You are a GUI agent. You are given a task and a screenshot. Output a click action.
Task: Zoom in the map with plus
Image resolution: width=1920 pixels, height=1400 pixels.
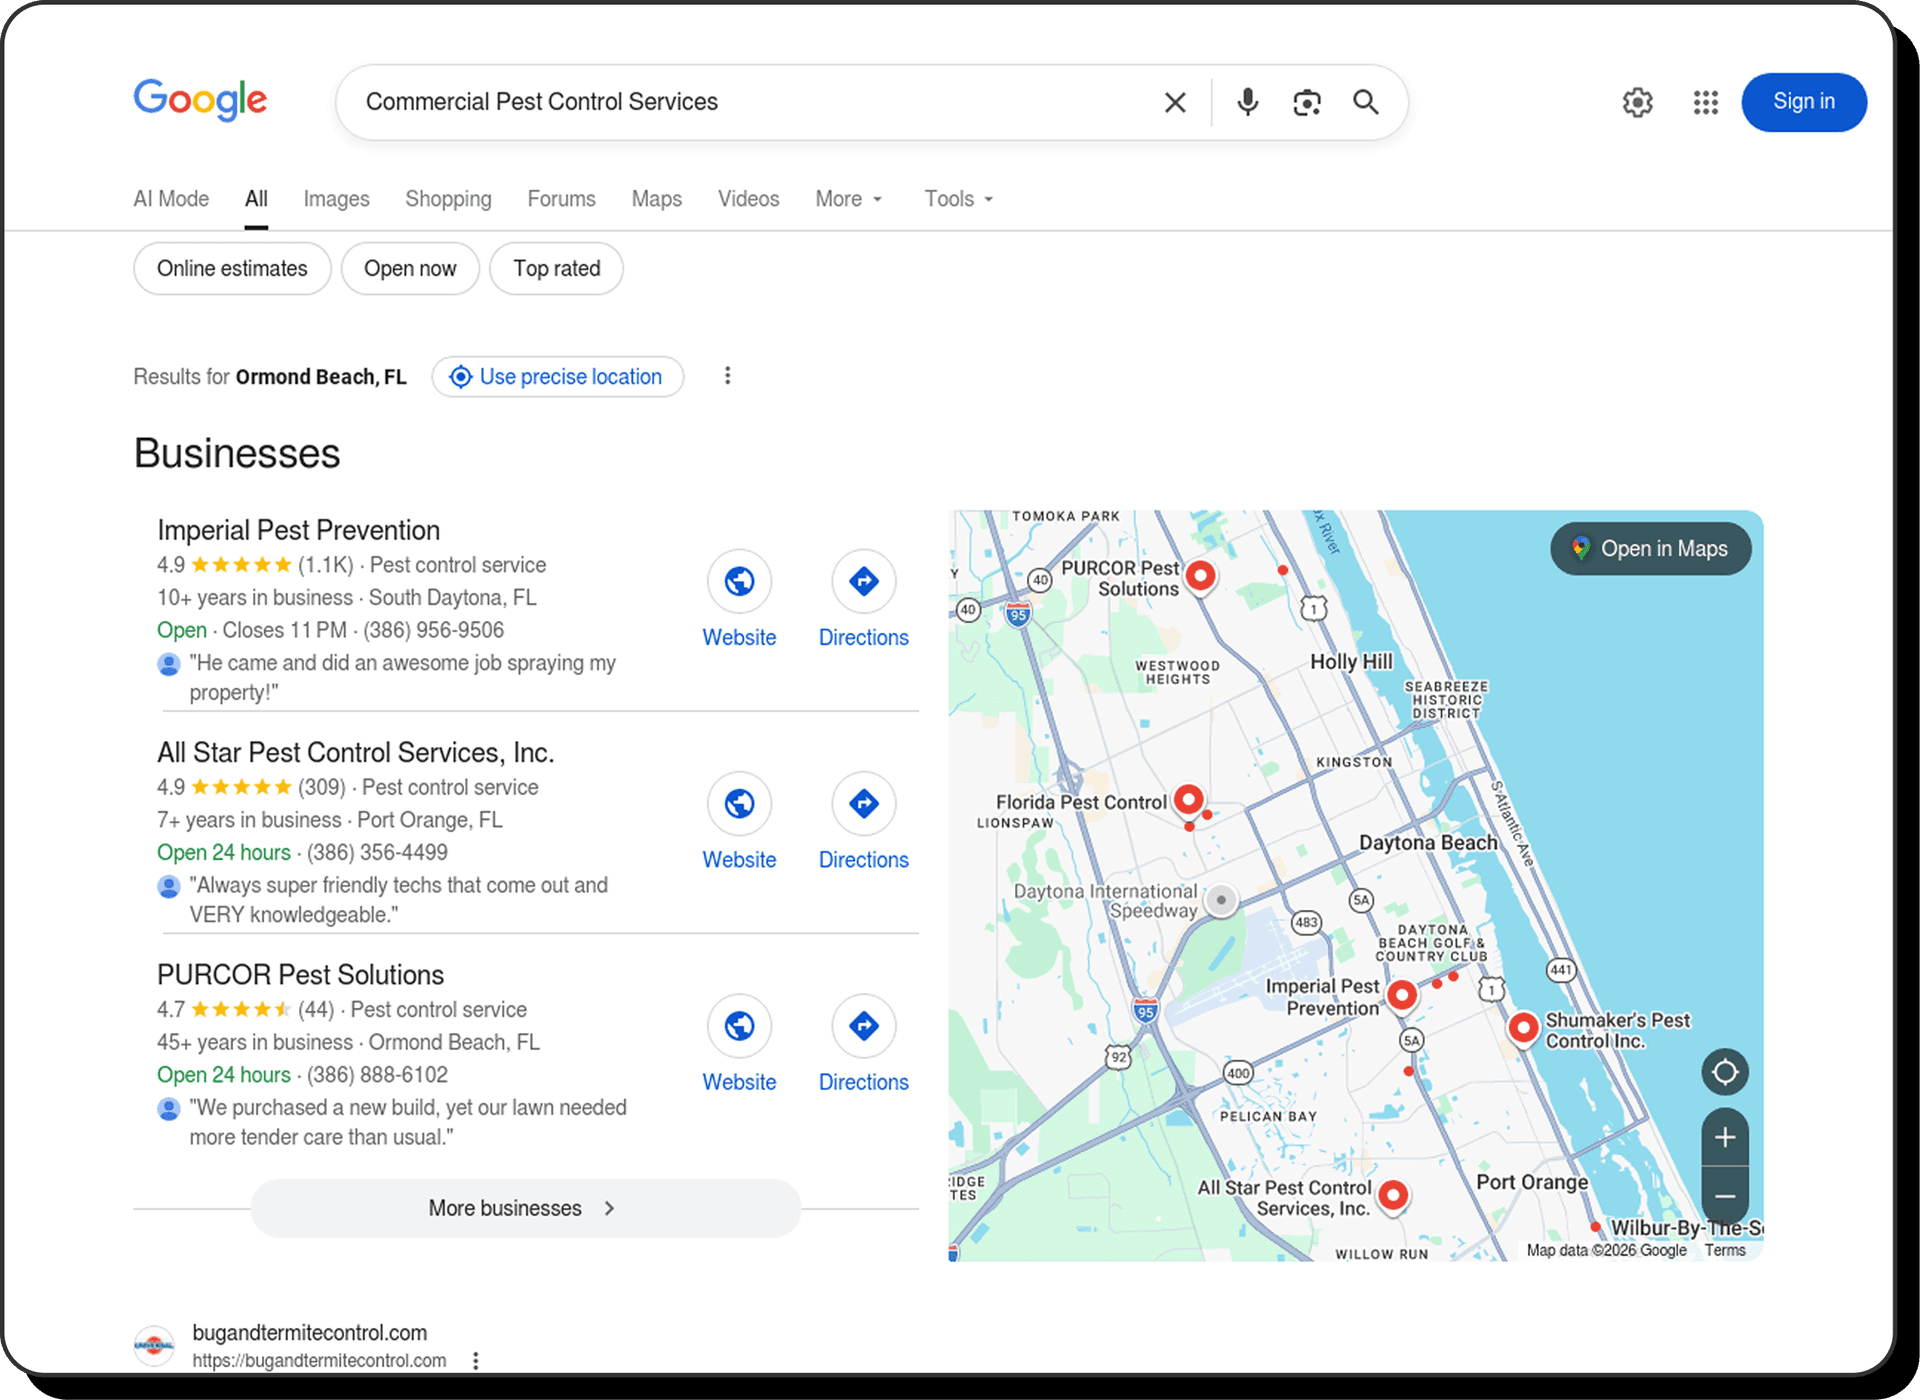point(1725,1138)
